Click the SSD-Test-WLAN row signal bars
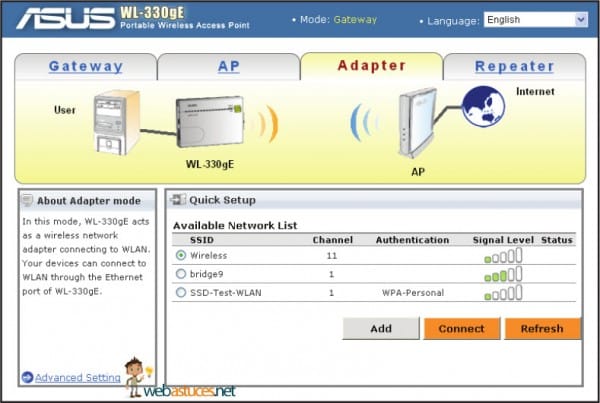 pos(503,293)
